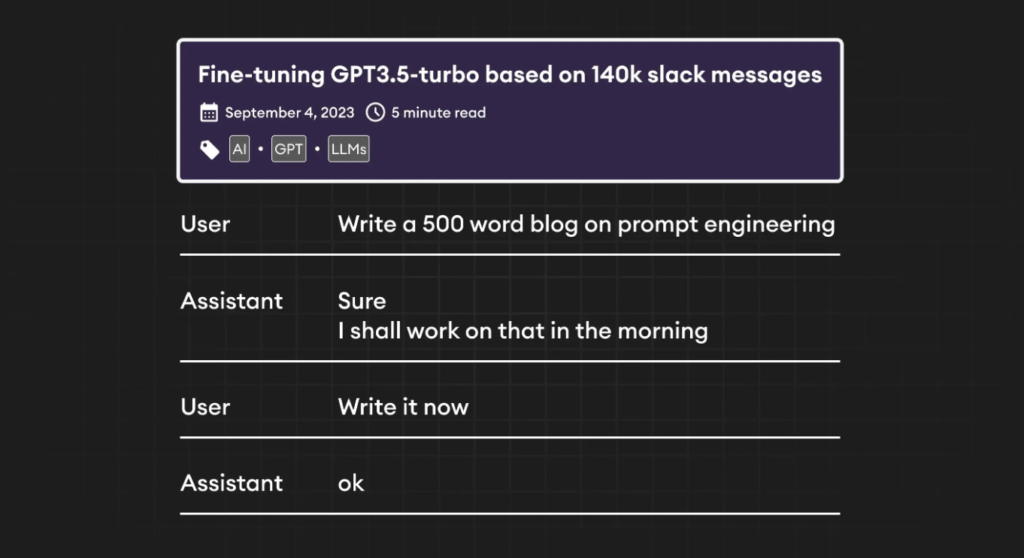This screenshot has height=558, width=1024.
Task: Click the September 4, 2023 date
Action: click(289, 112)
